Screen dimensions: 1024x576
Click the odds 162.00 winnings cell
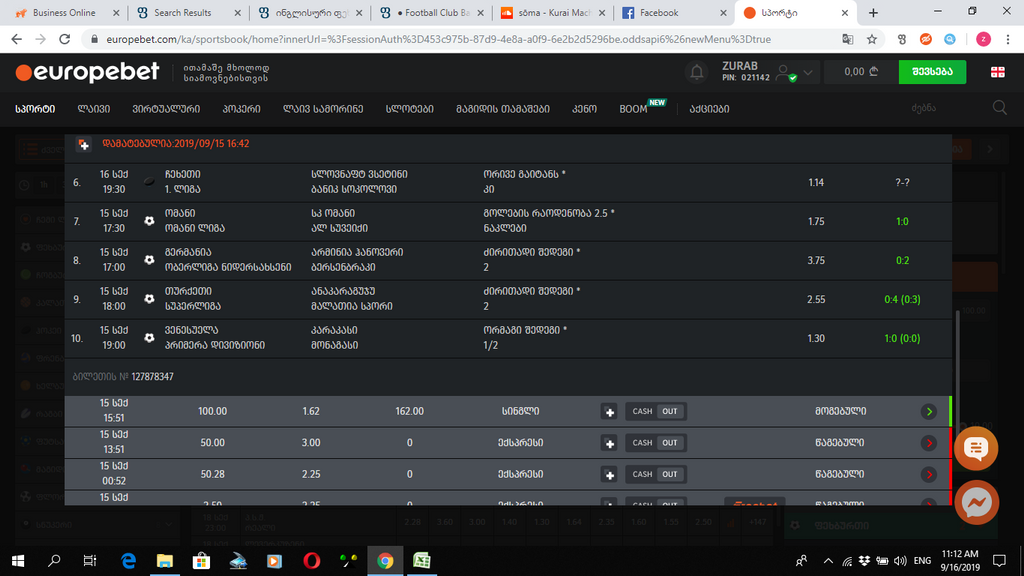(409, 411)
